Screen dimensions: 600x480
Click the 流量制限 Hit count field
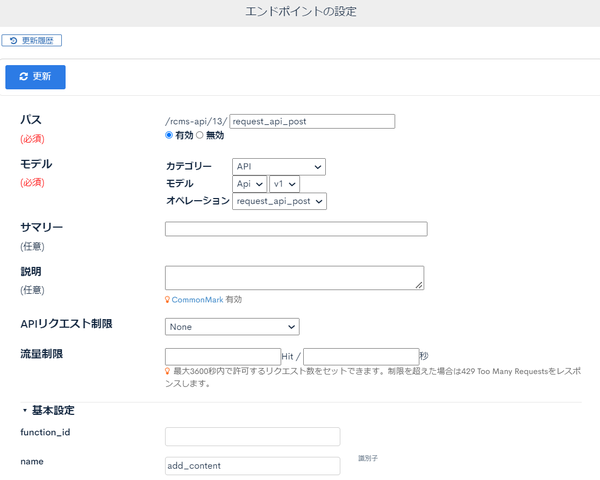[x=223, y=357]
